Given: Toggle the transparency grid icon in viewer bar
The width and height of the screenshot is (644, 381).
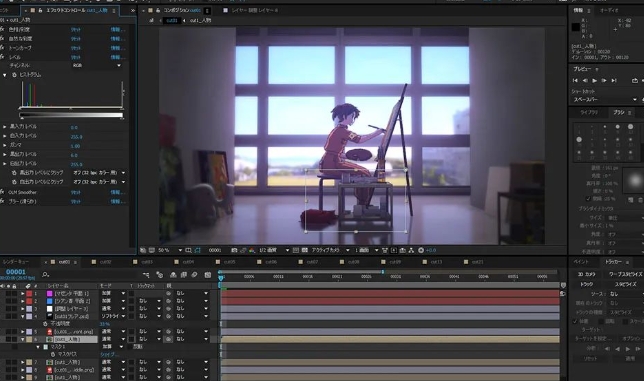Looking at the screenshot, I should pos(305,250).
